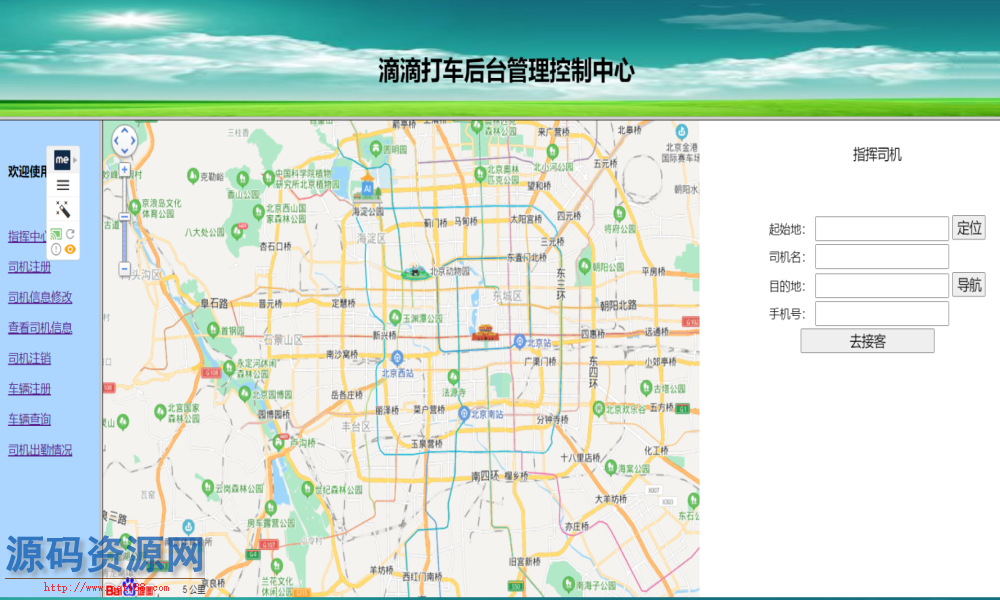This screenshot has height=600, width=1000.
Task: Click the 指挥司机 heading text
Action: pyautogui.click(x=877, y=154)
